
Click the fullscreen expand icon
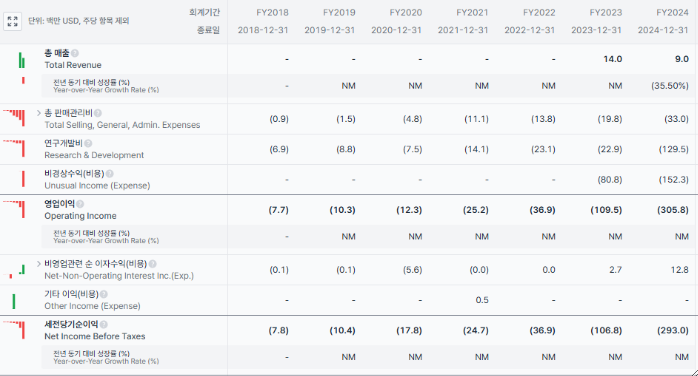(x=12, y=21)
